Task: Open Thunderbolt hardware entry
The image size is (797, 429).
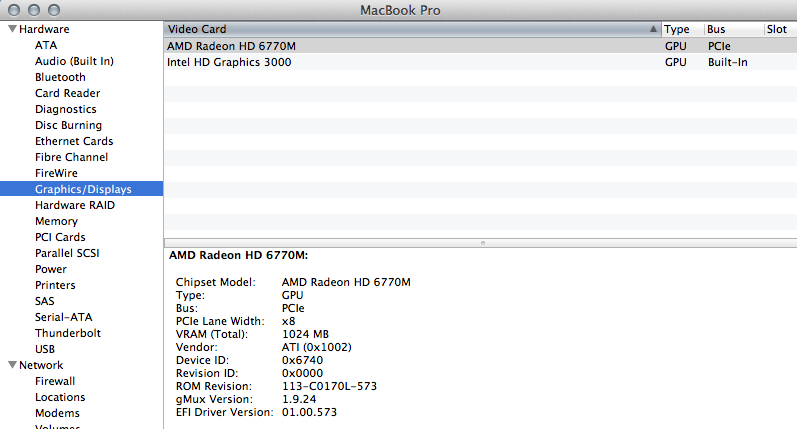Action: point(68,333)
